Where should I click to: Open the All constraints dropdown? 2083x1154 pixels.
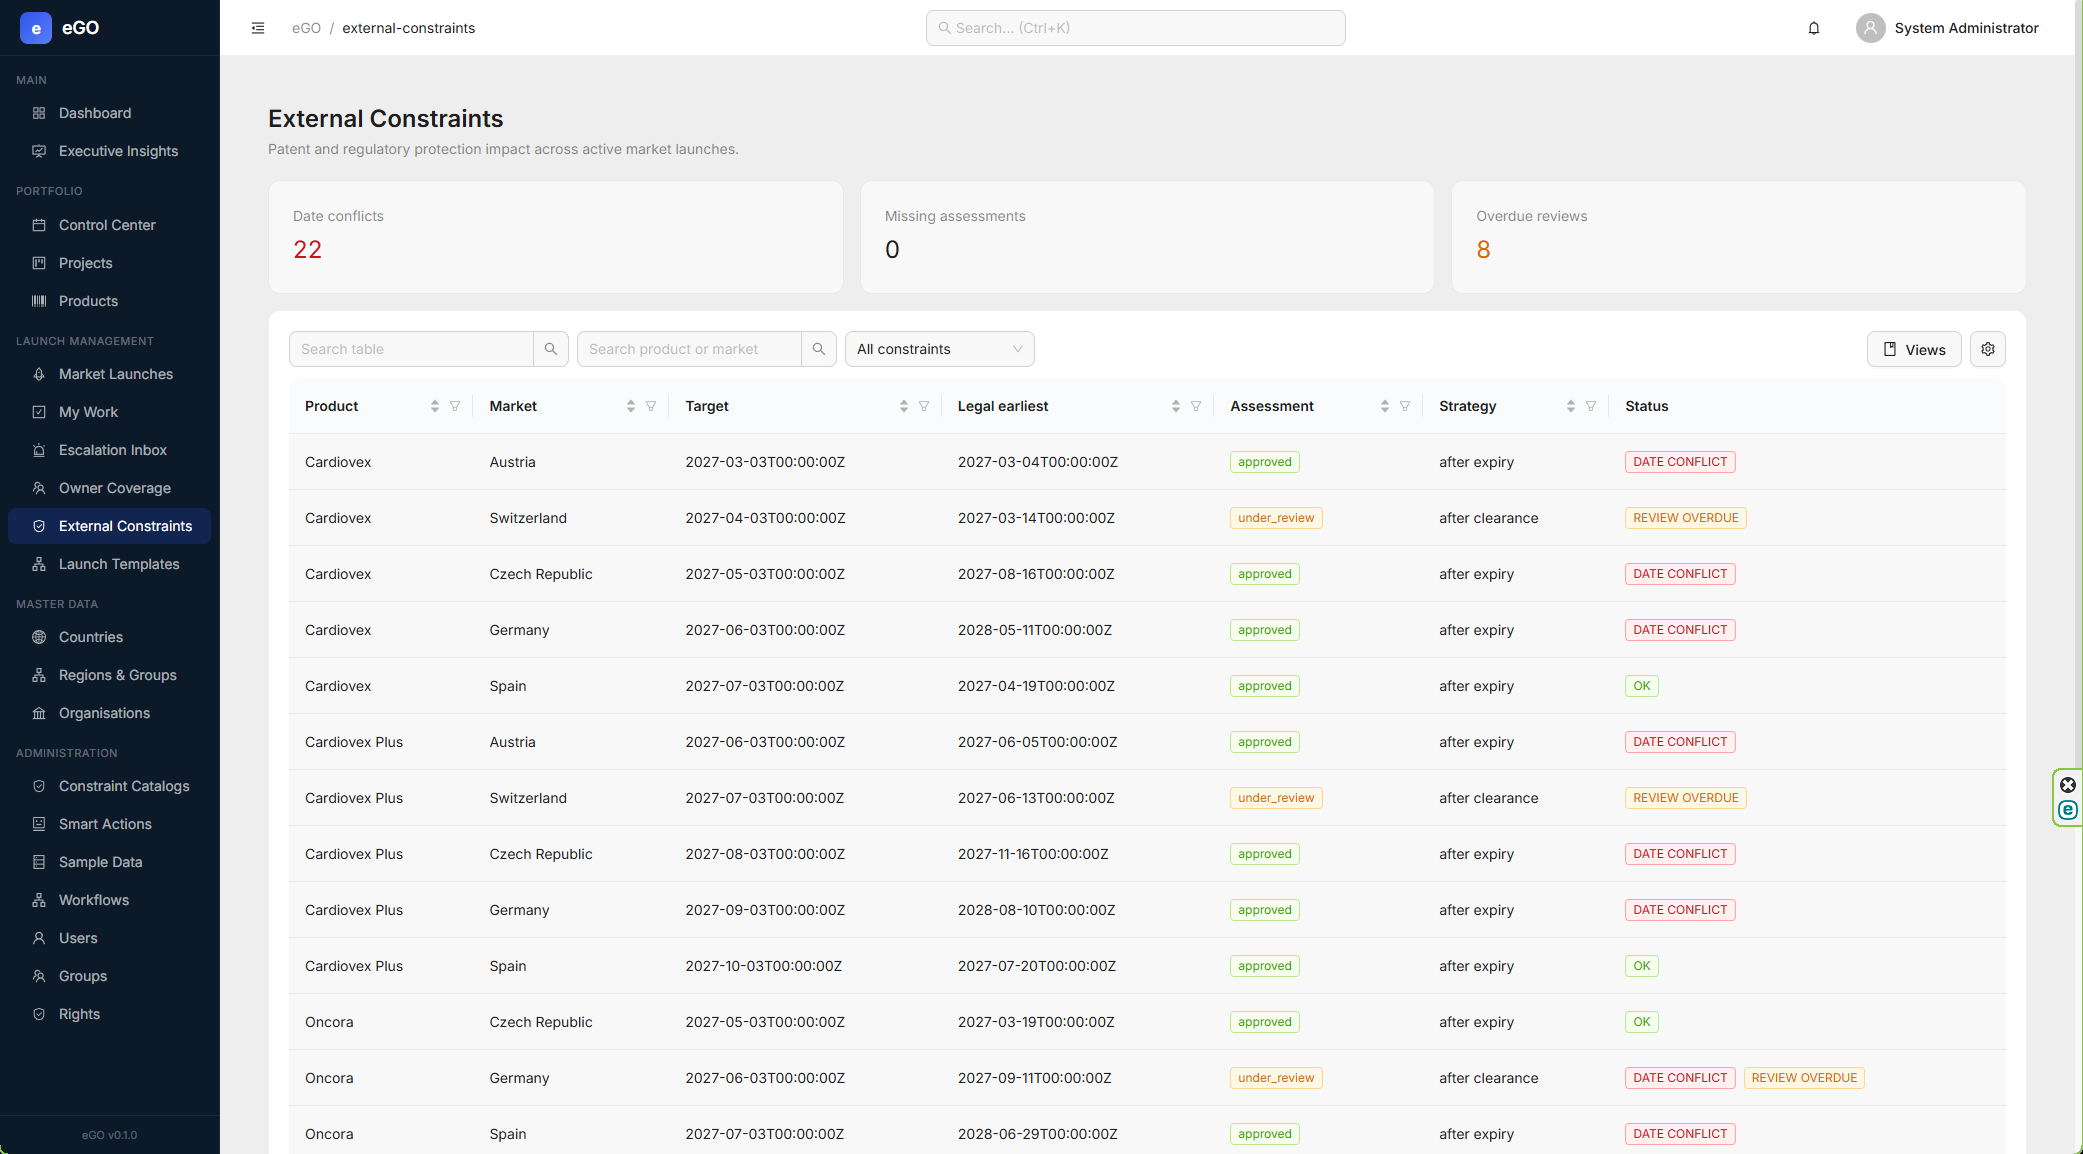(x=940, y=349)
